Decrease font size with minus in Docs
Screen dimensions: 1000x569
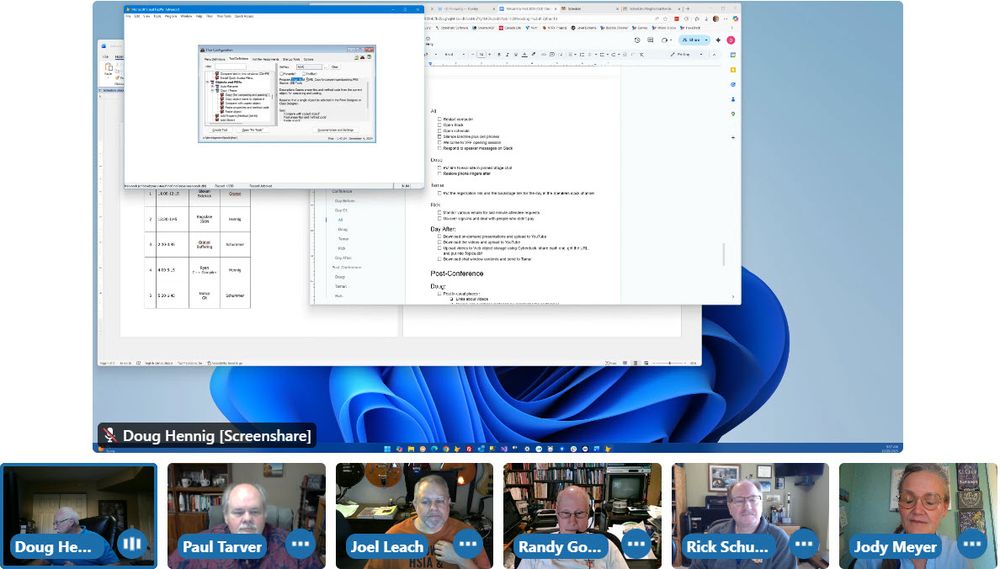[x=473, y=54]
